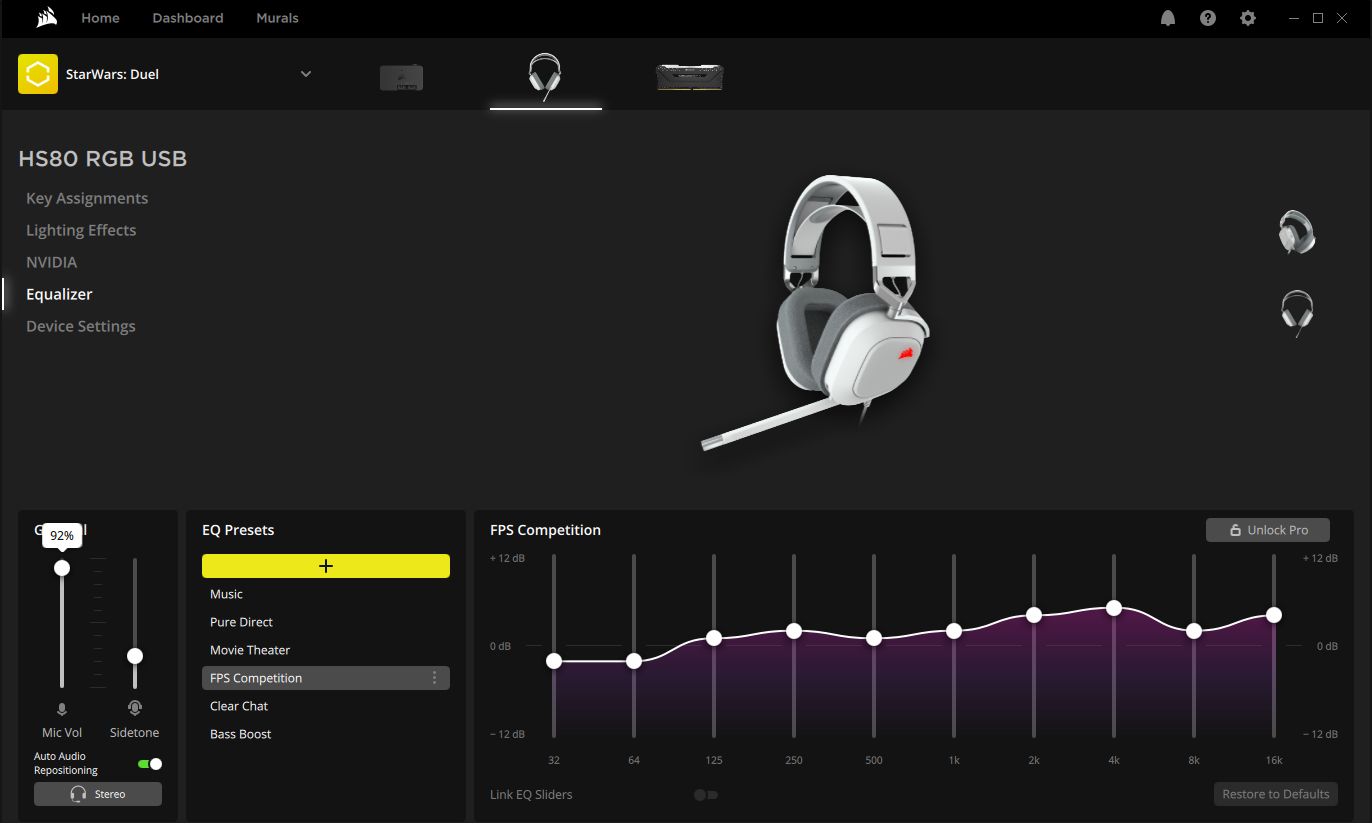Select the Clear Chat preset

pos(326,706)
